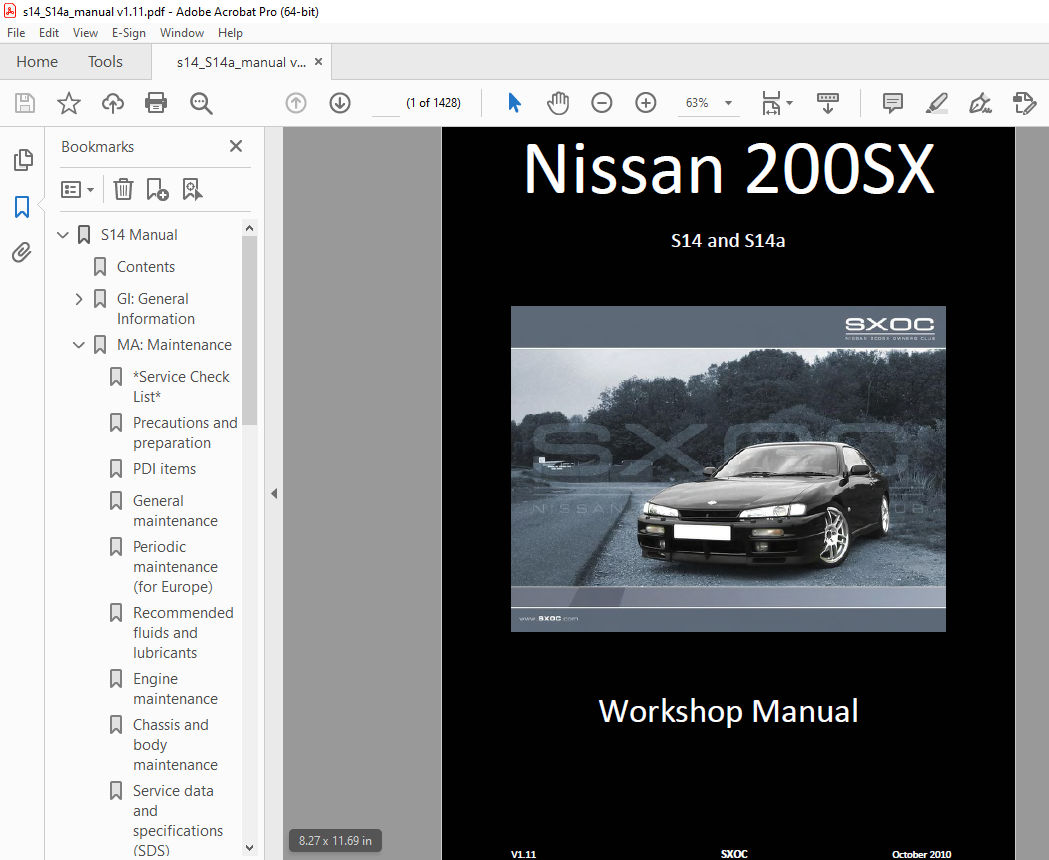
Task: Click the 63% zoom value field
Action: (697, 103)
